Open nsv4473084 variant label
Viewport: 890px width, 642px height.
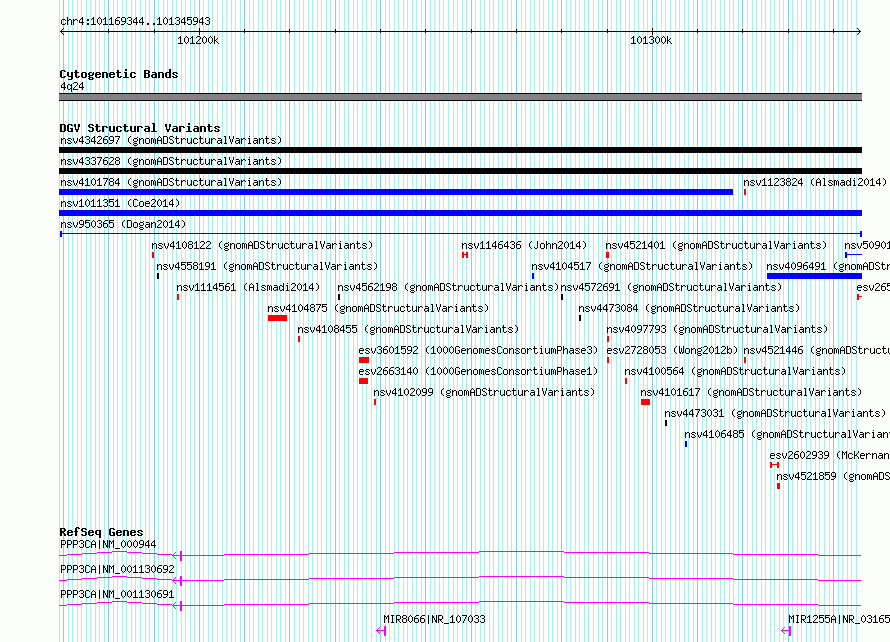[689, 308]
